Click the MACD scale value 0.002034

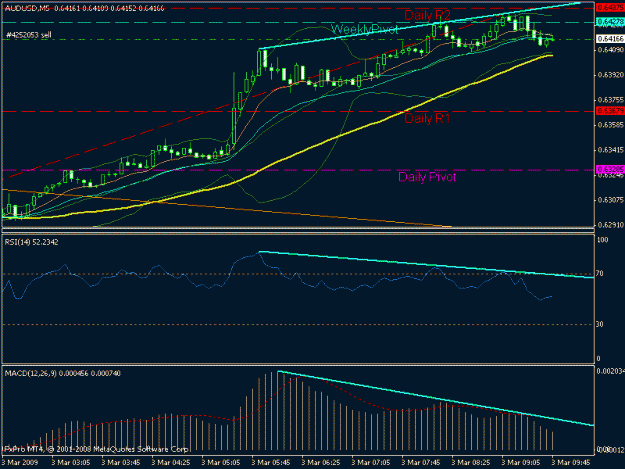click(x=611, y=371)
